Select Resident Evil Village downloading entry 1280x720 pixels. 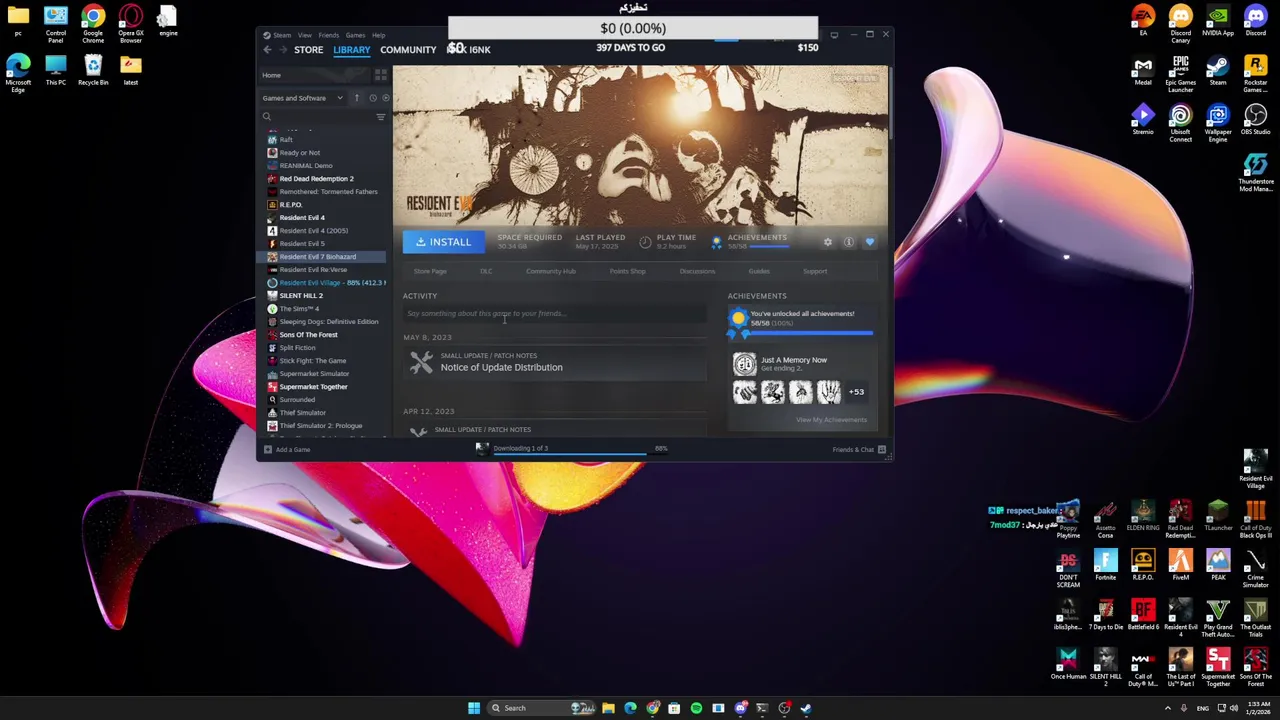click(326, 283)
